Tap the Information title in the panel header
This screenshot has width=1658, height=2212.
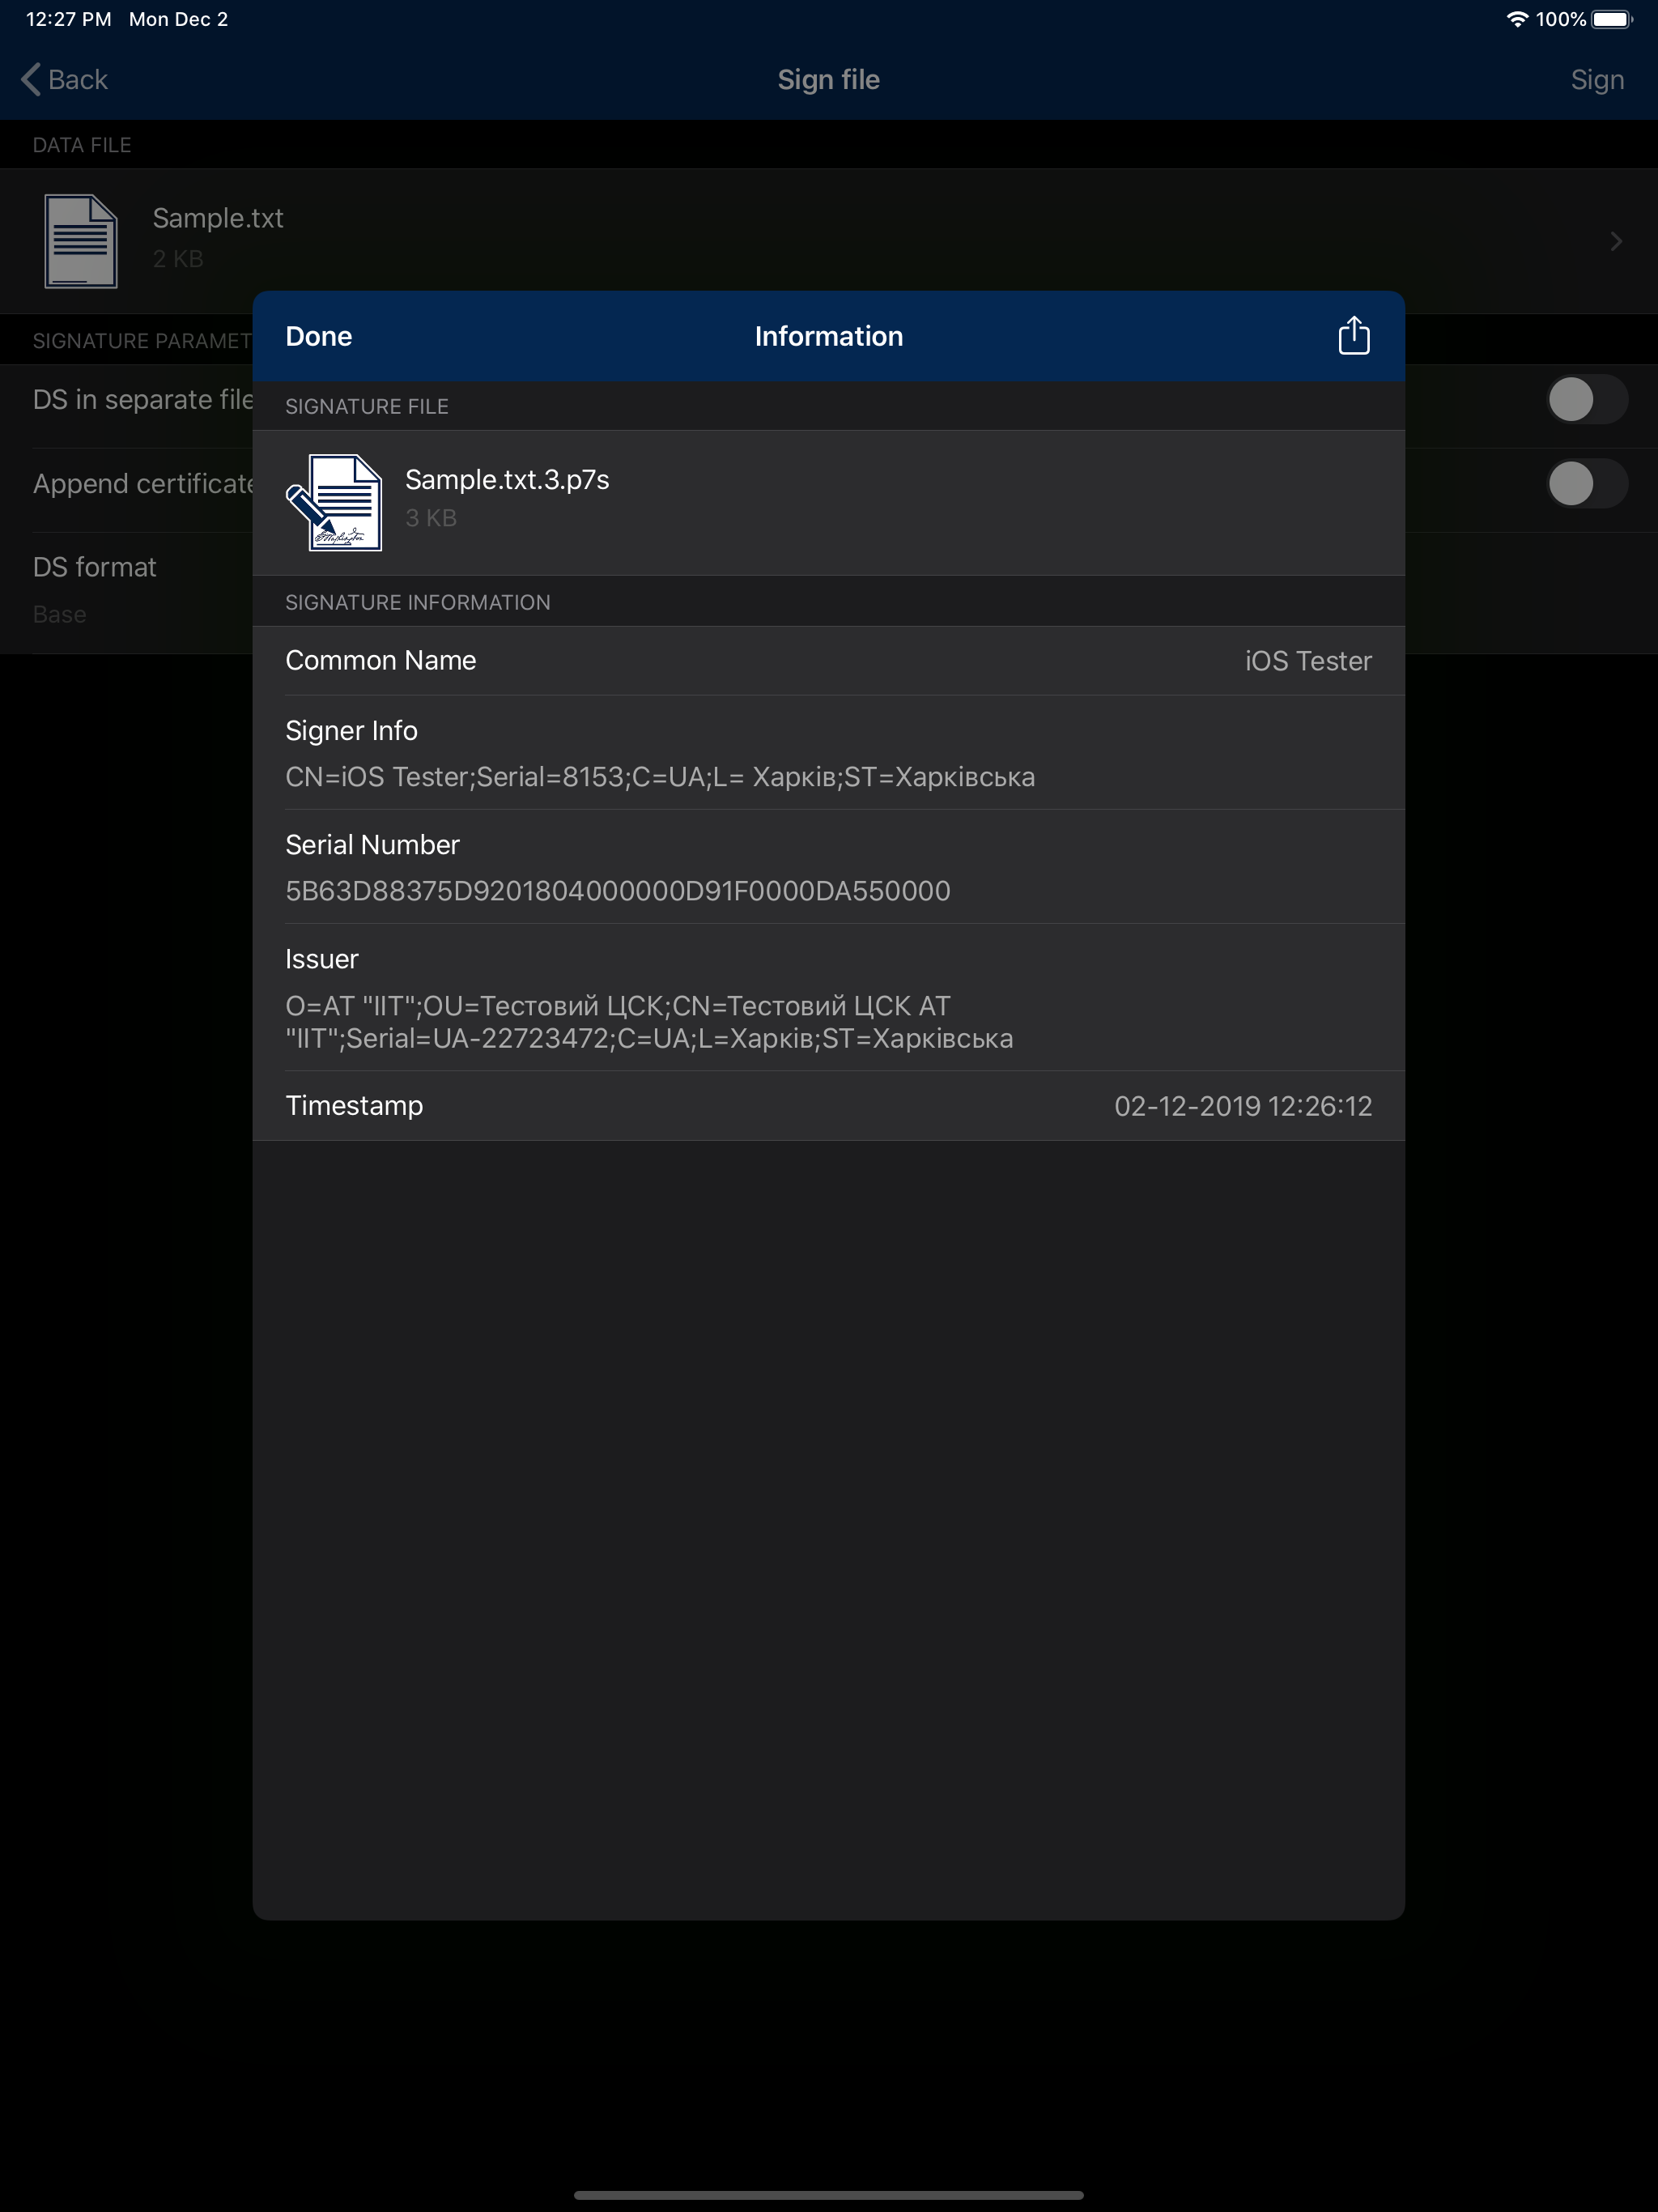[829, 337]
